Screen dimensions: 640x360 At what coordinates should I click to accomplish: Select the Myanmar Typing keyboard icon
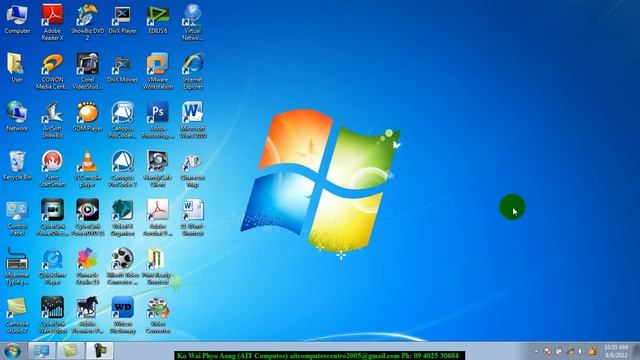coord(17,266)
